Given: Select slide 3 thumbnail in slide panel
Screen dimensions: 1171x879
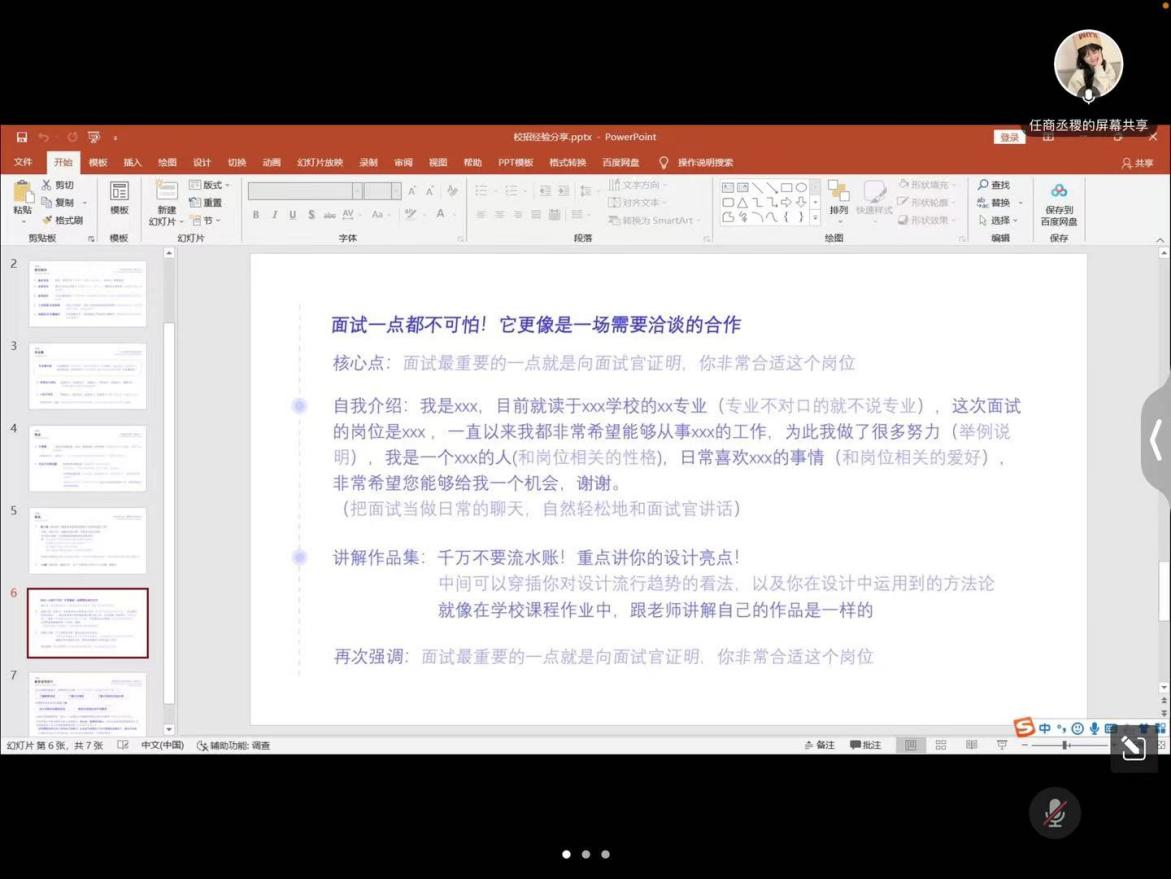Looking at the screenshot, I should coord(87,376).
